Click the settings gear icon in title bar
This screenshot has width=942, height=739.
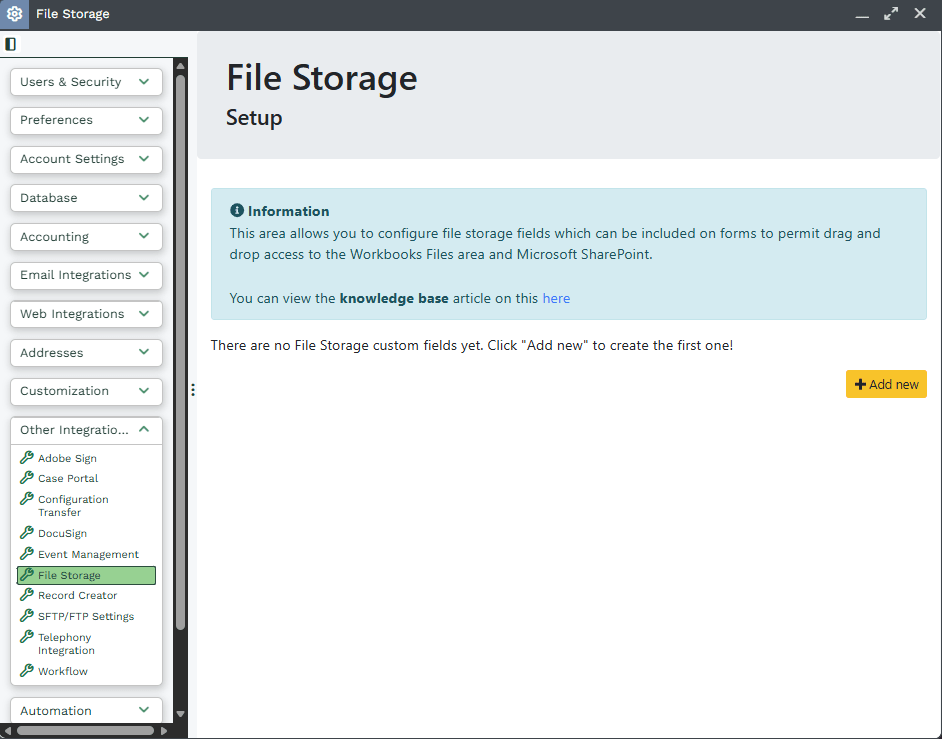(15, 14)
